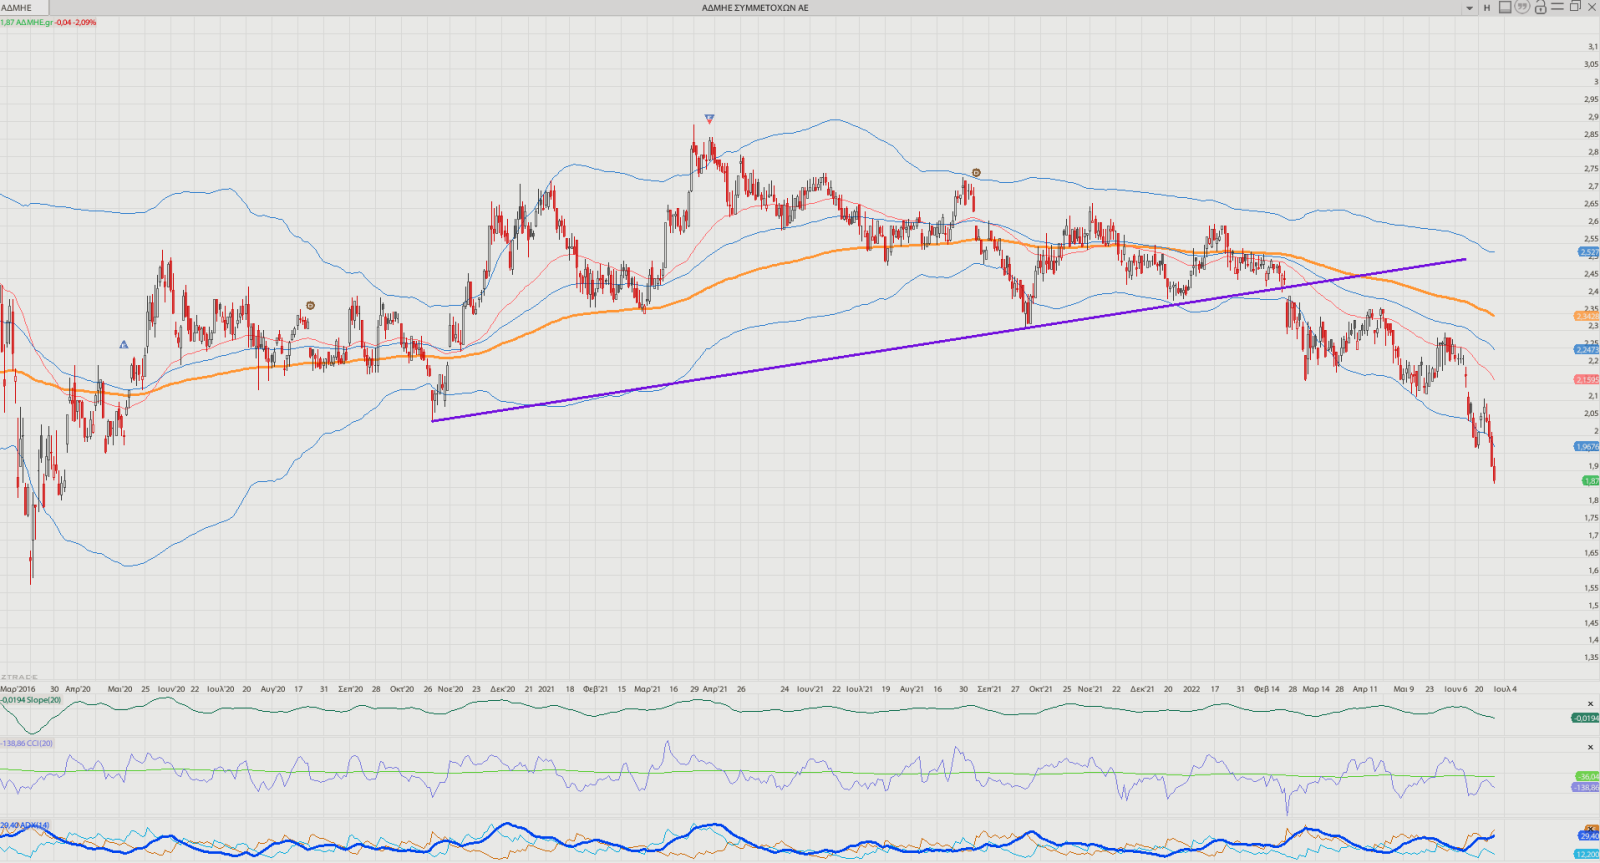
Task: Select the purple trendline on the chart
Action: point(948,340)
